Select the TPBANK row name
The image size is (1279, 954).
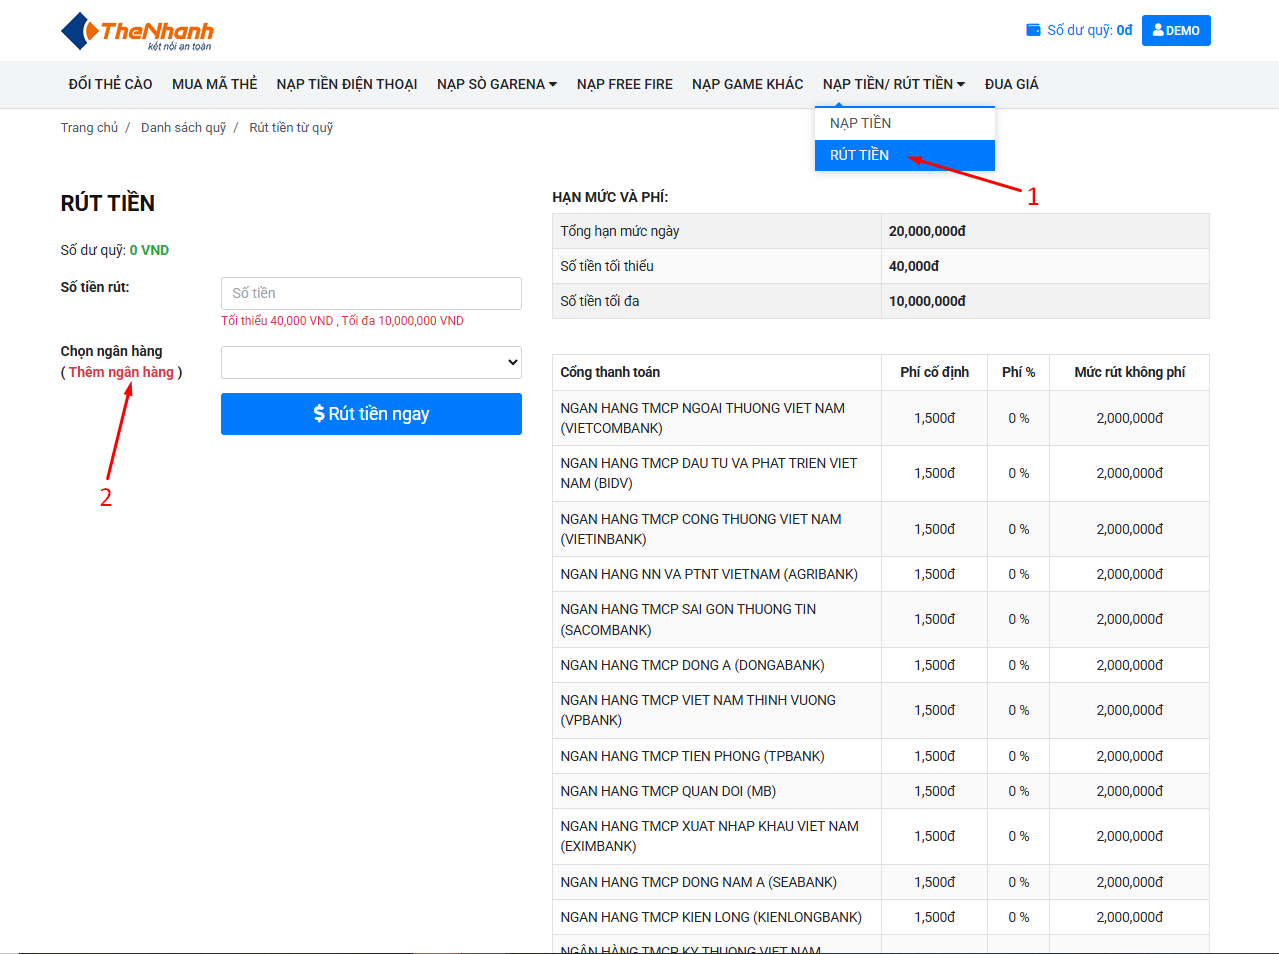[693, 756]
